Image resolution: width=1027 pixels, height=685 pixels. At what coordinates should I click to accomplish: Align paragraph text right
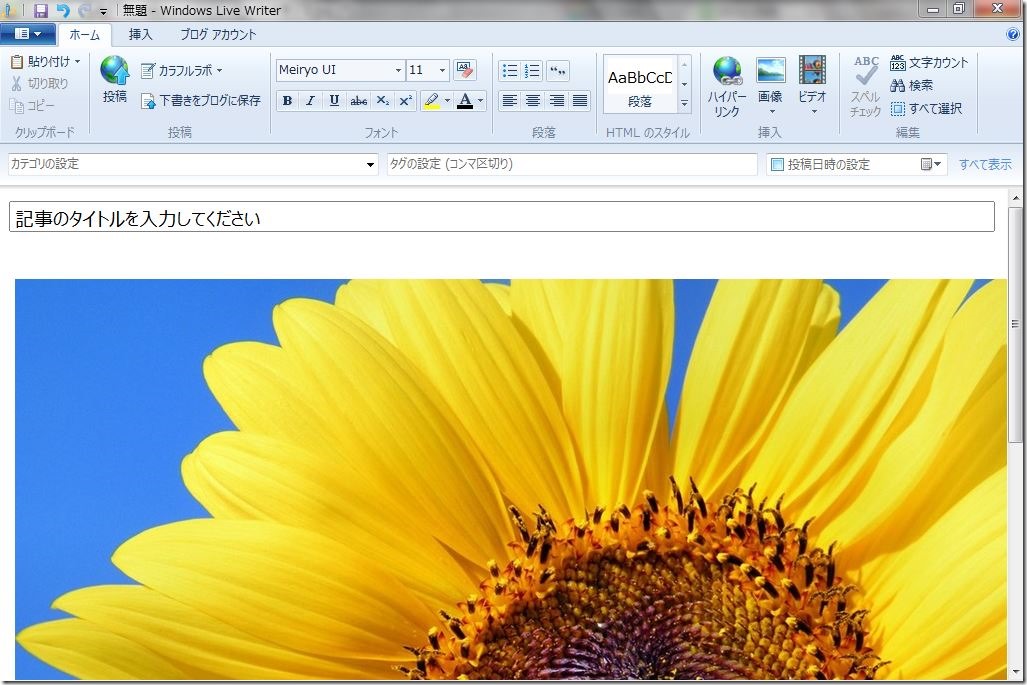tap(557, 100)
